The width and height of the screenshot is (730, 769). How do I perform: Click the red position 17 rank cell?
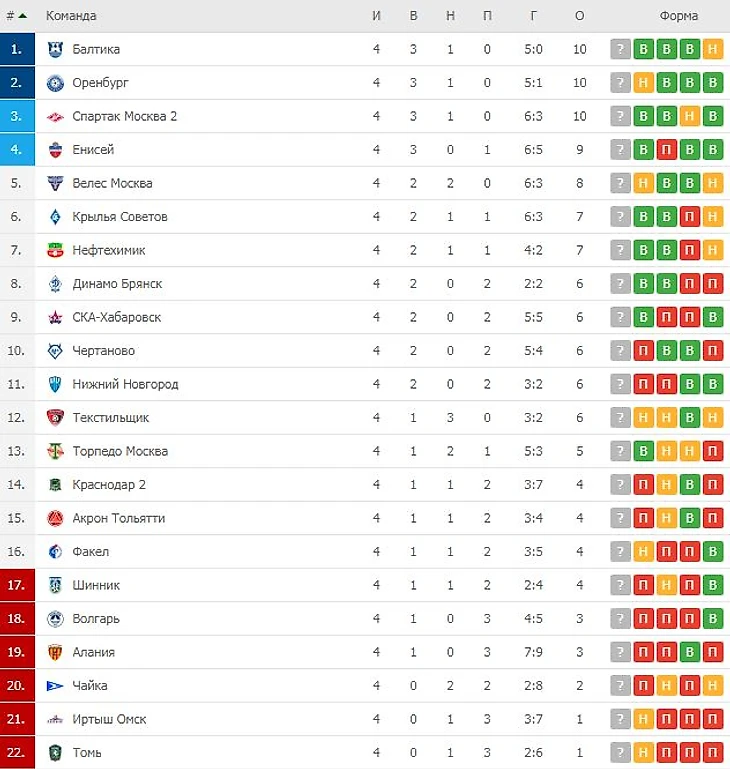pos(16,585)
